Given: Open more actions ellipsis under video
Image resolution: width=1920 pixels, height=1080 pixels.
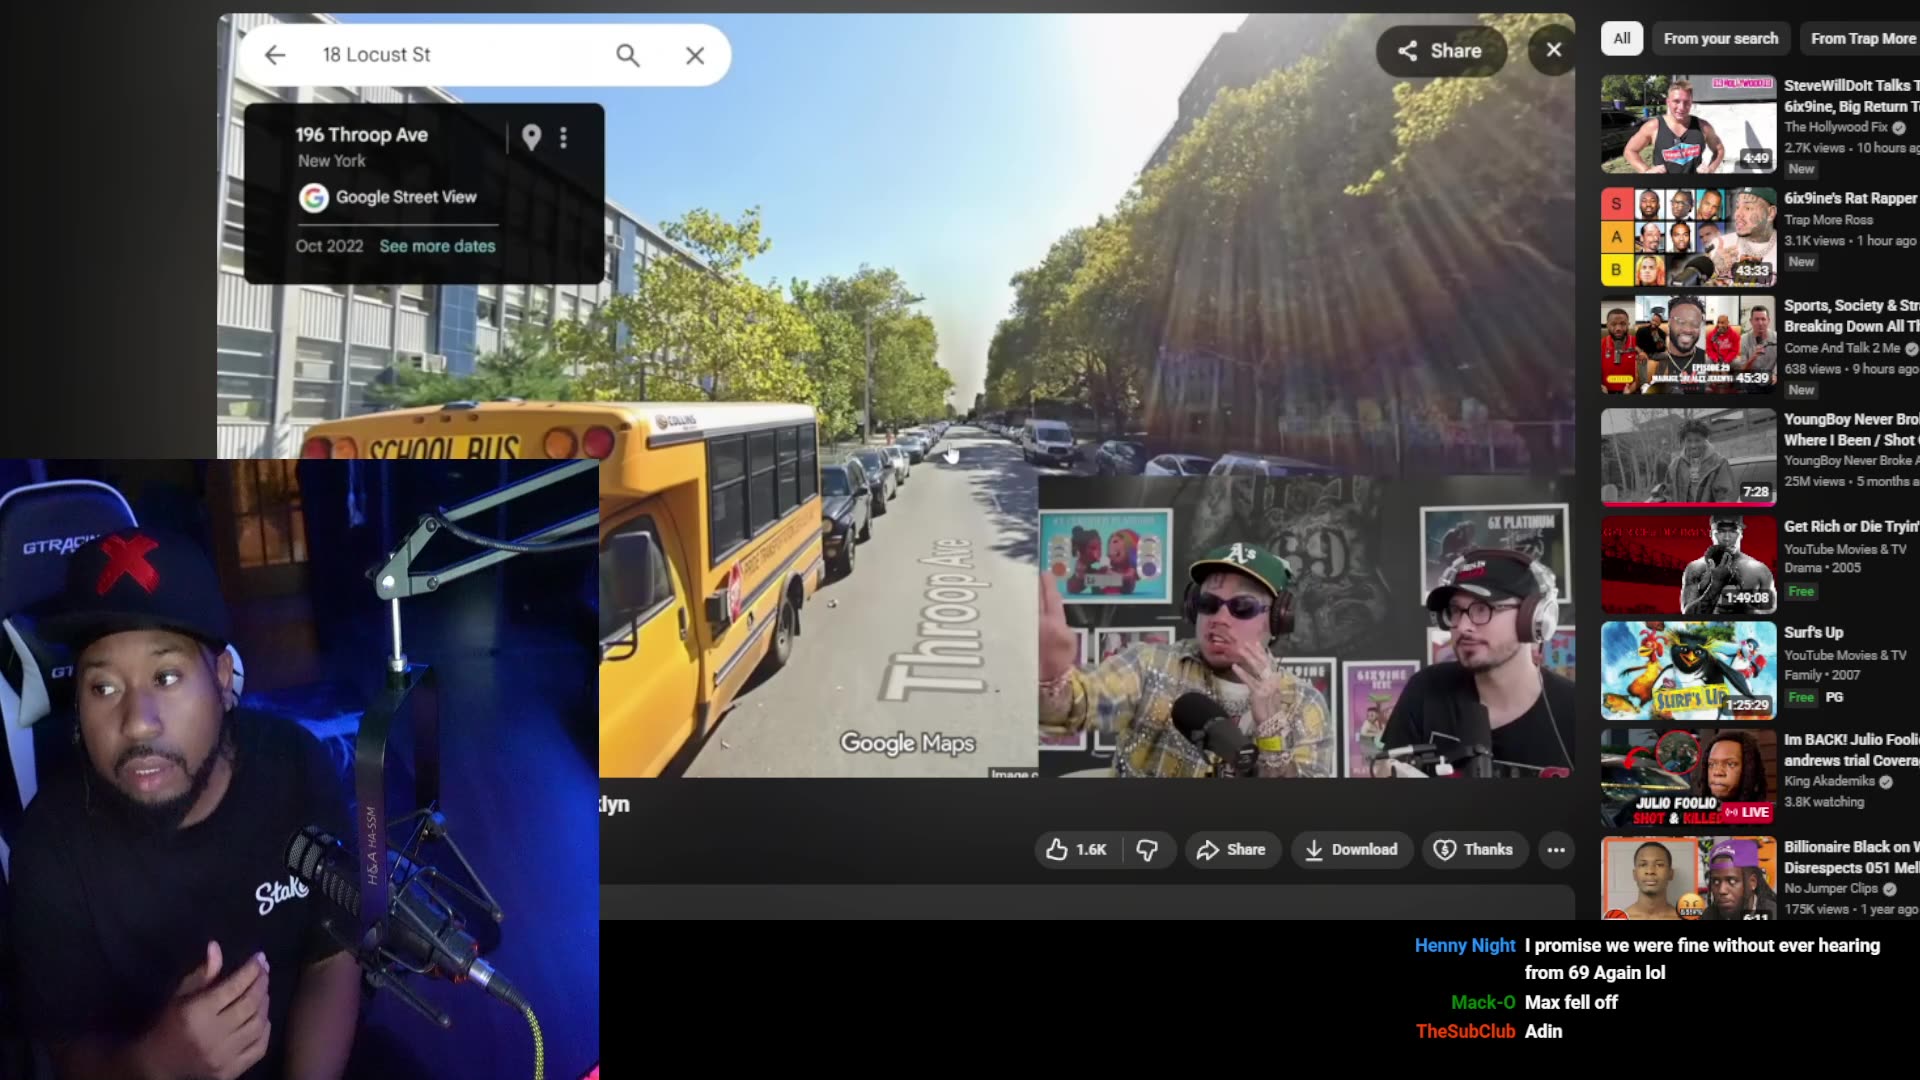Looking at the screenshot, I should [1556, 850].
